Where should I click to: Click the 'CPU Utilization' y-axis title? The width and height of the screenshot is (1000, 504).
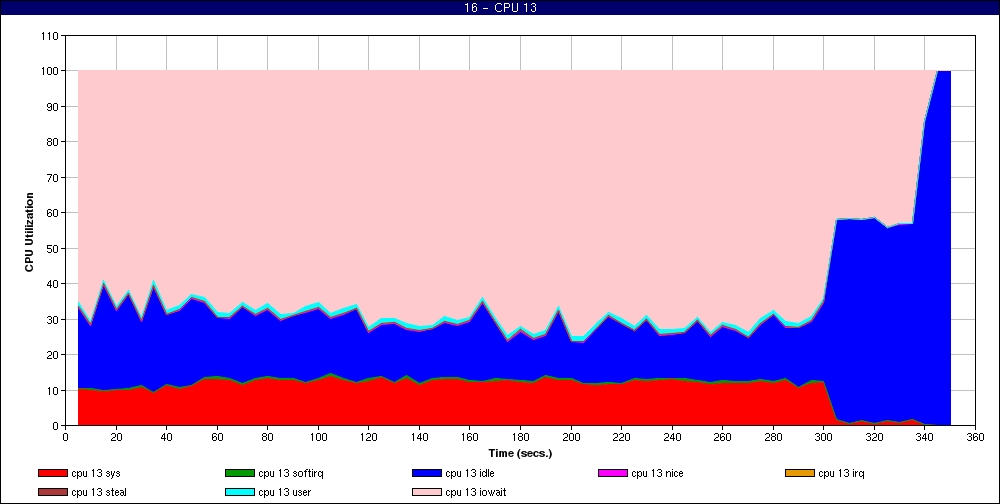pyautogui.click(x=29, y=232)
